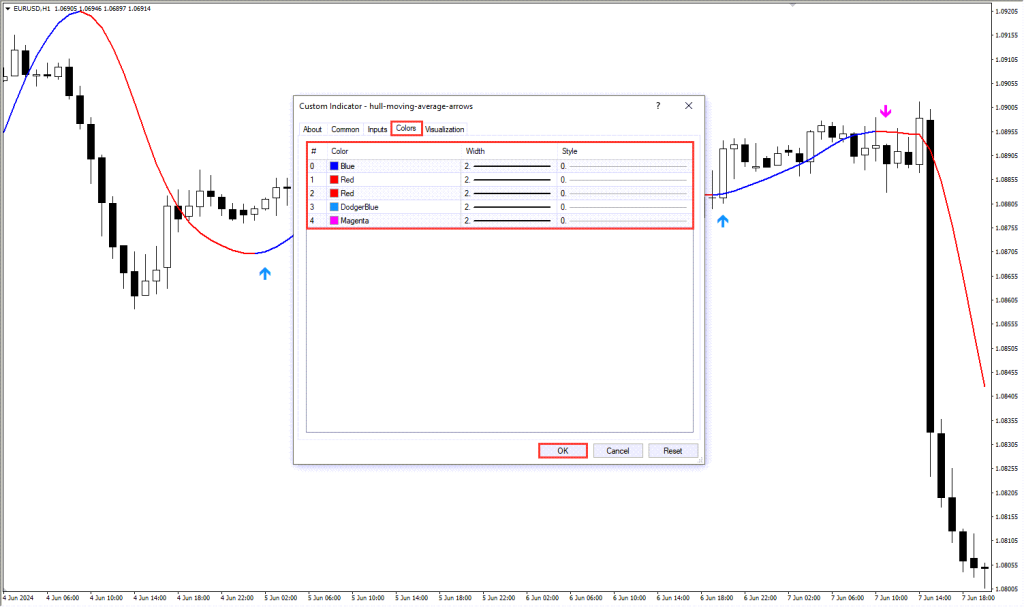Click the EURUSD,H1 chart title dropdown triangle
This screenshot has height=607, width=1024.
tap(7, 8)
